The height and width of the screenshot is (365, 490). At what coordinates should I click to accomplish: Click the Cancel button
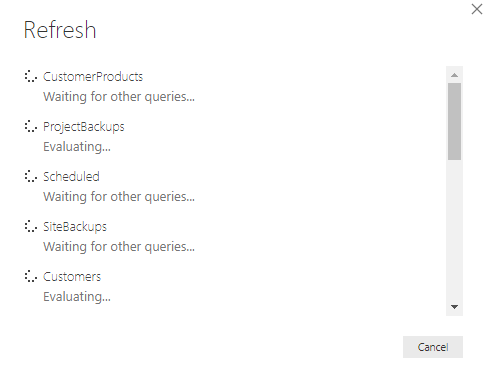pos(433,347)
